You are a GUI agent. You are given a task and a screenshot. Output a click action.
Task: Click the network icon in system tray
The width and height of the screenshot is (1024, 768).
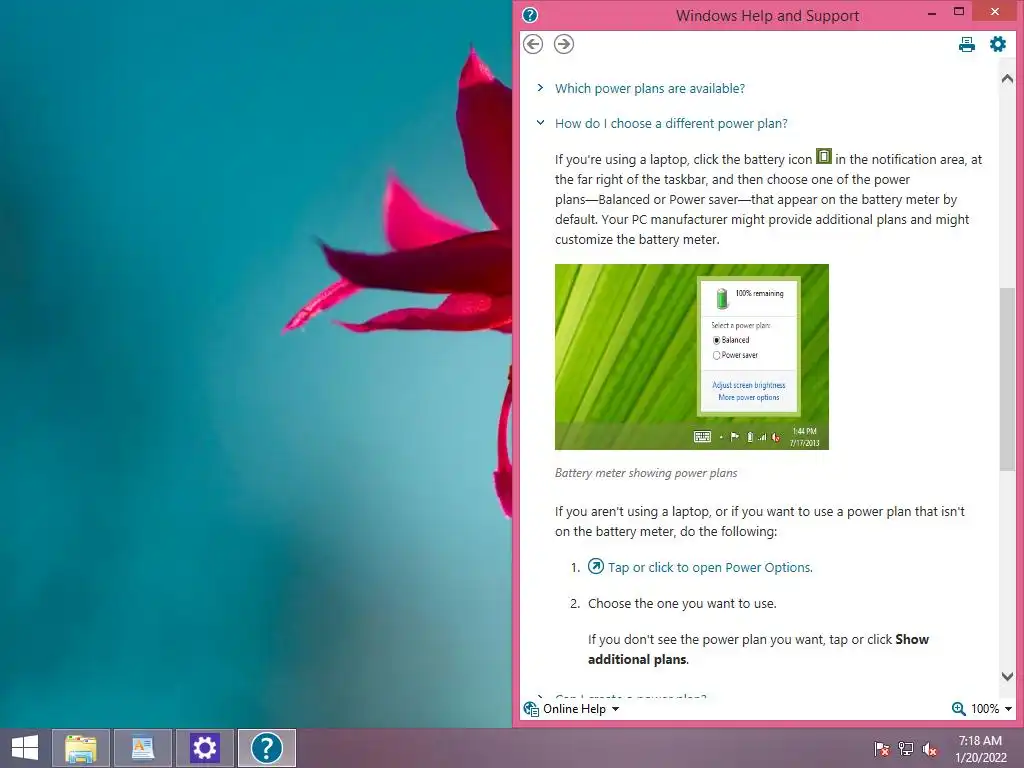click(906, 748)
